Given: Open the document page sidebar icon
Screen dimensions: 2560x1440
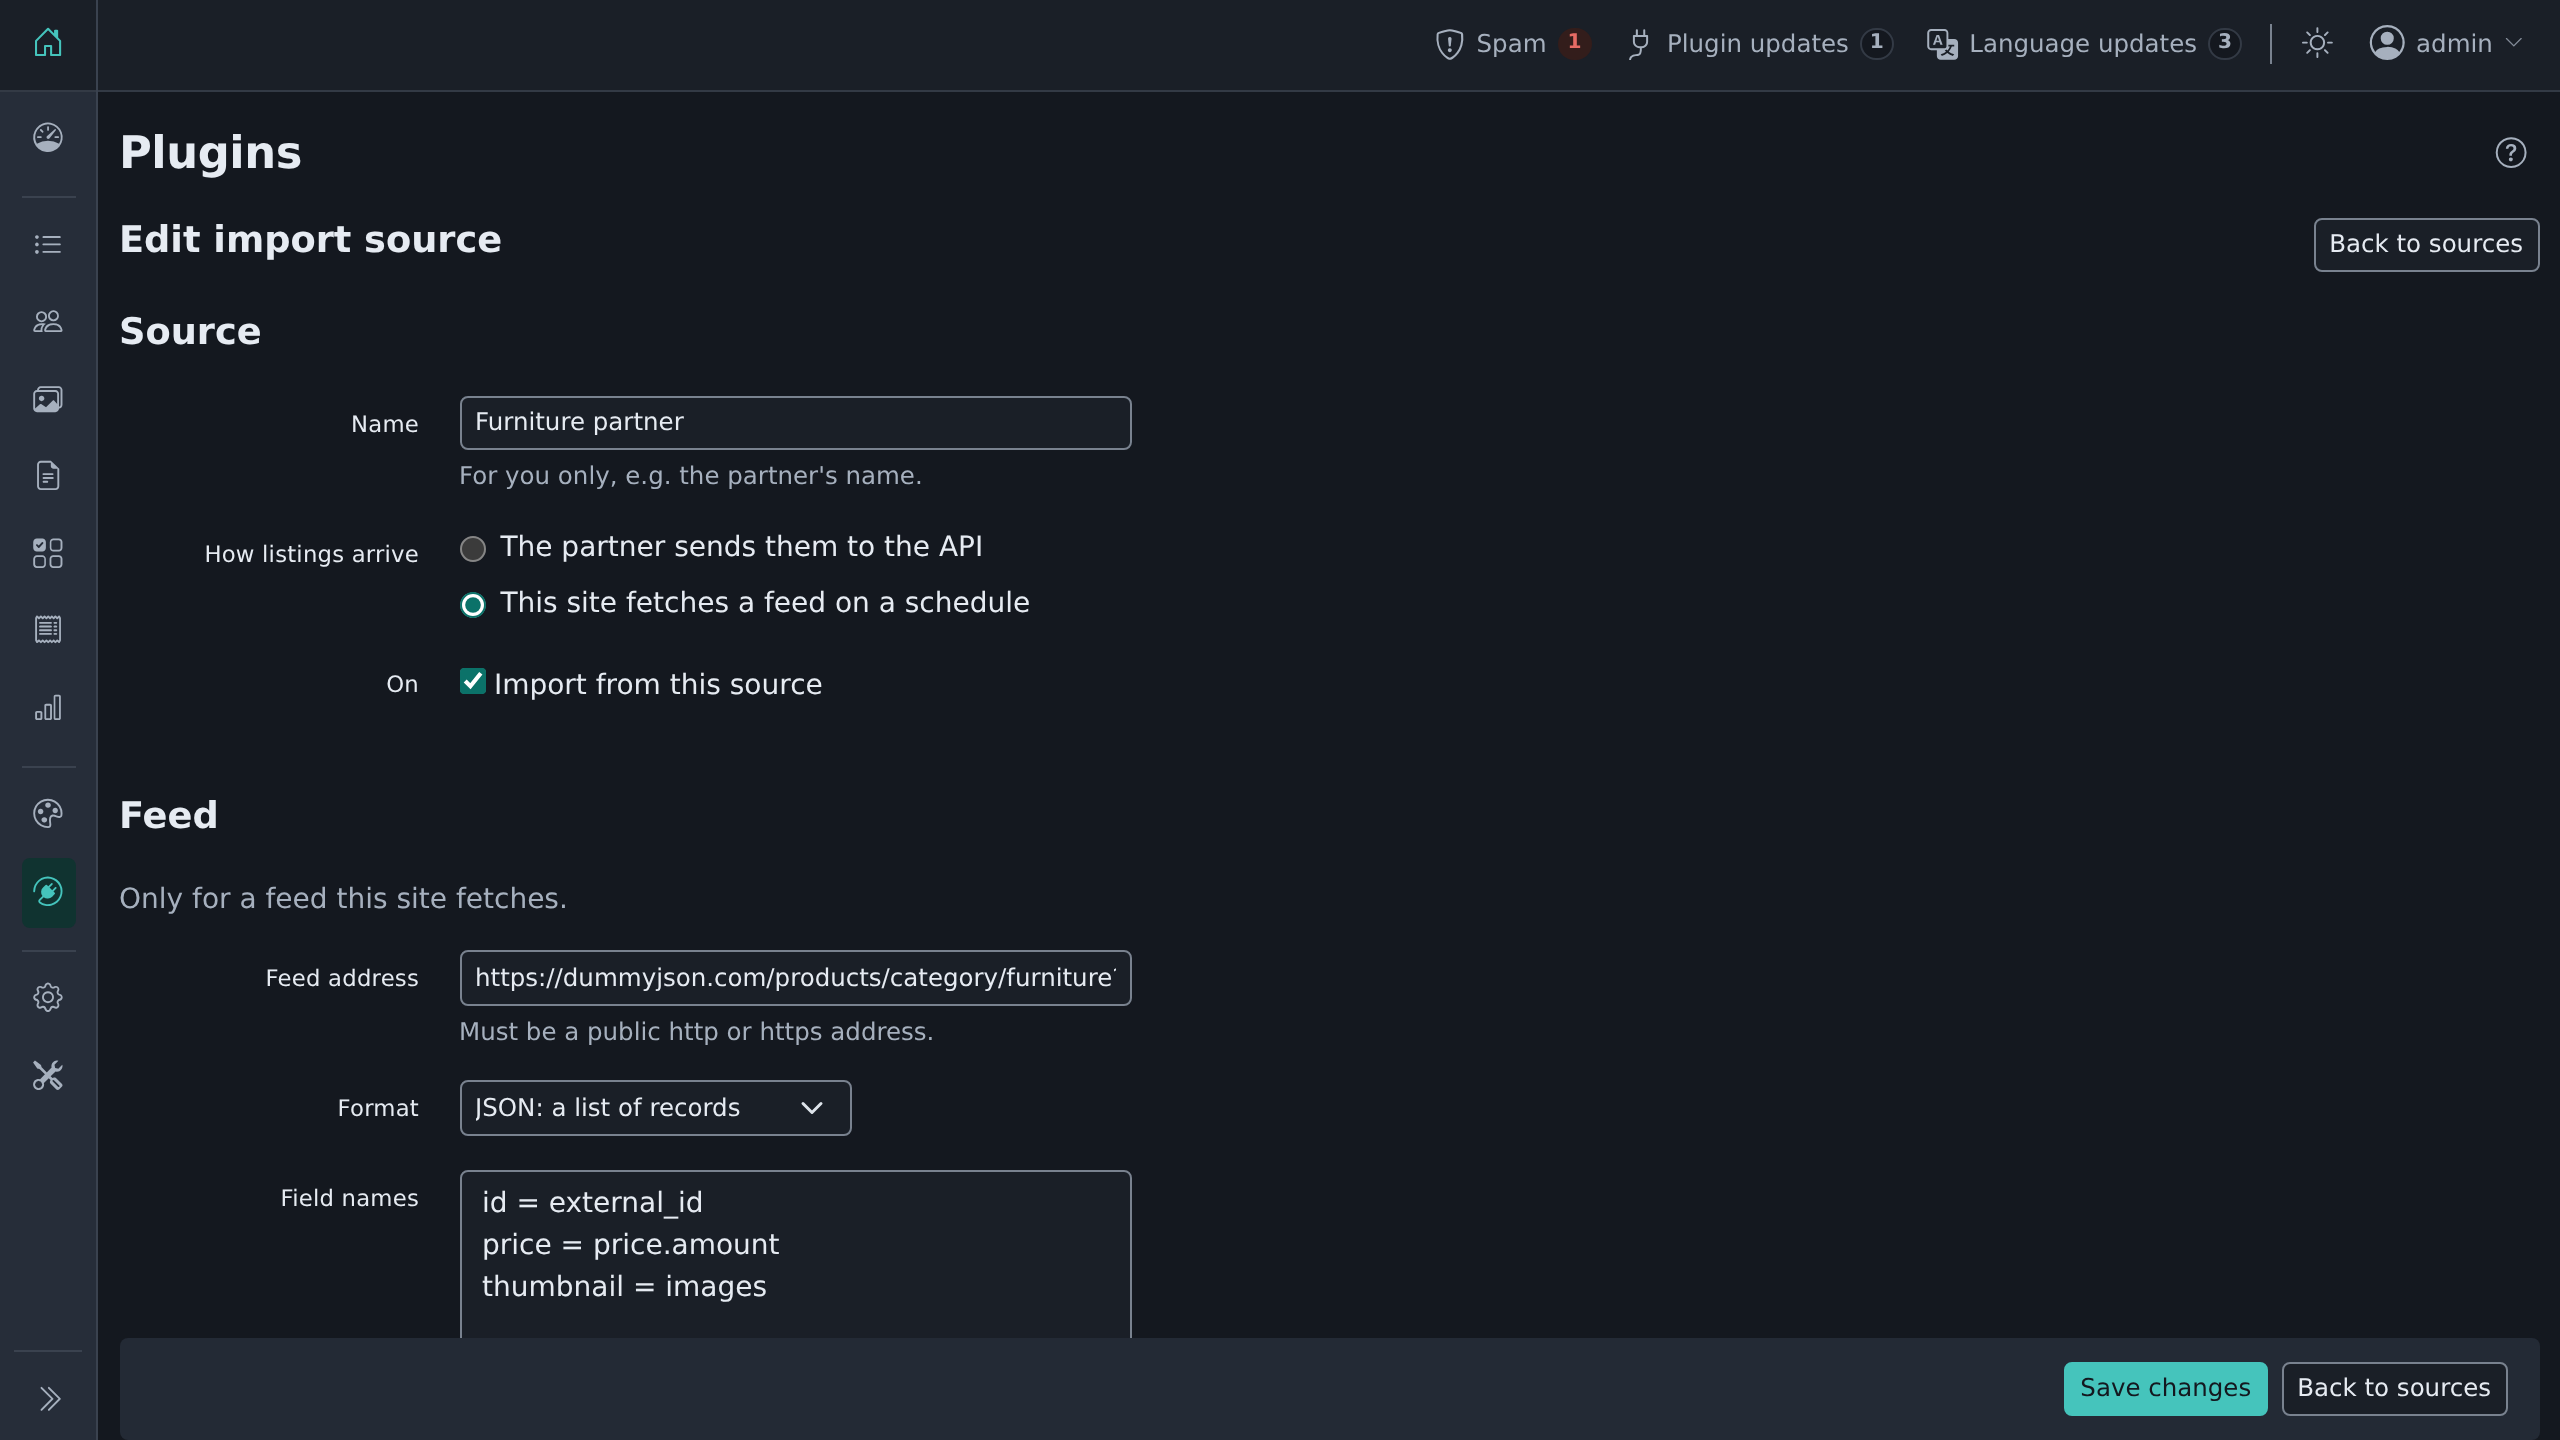Looking at the screenshot, I should pos(48,475).
